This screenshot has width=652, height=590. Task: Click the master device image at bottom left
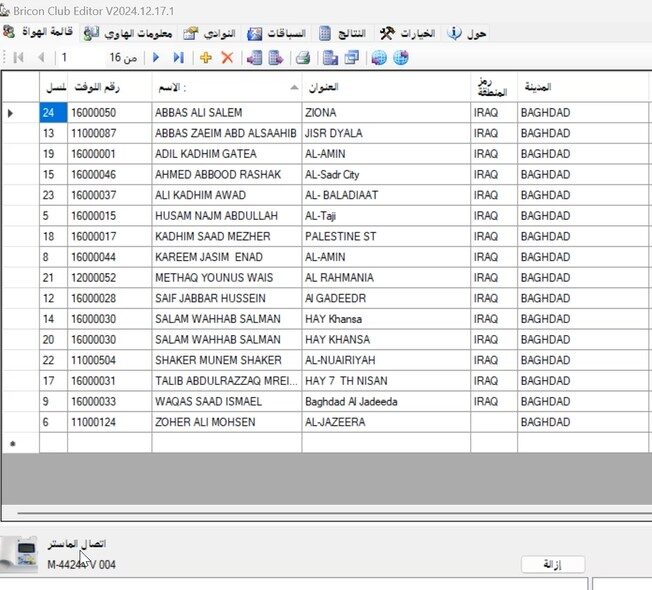click(x=20, y=553)
